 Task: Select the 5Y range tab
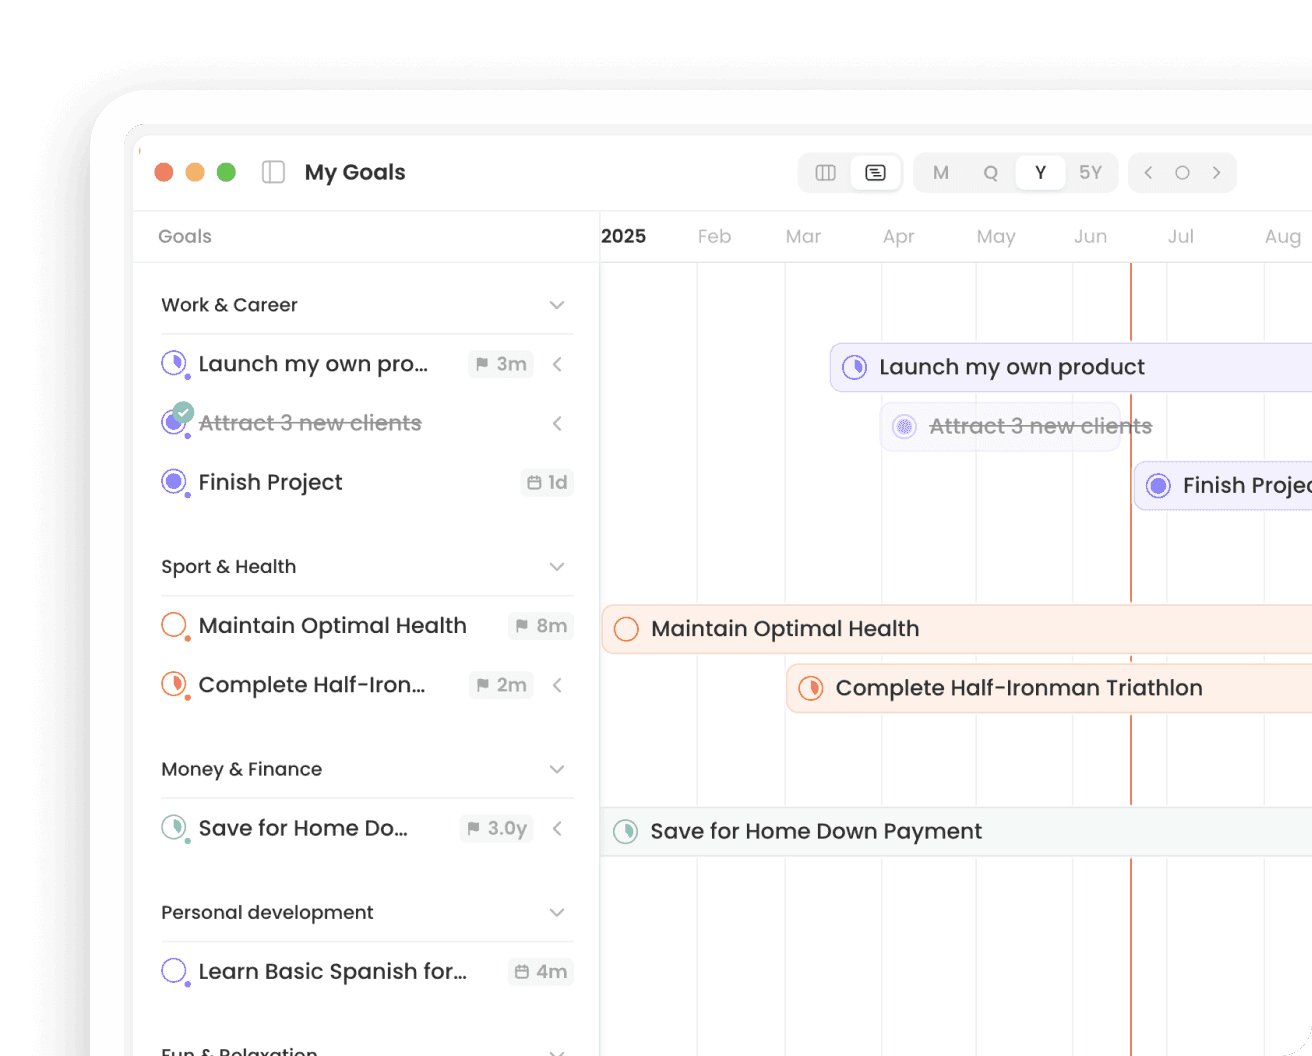1090,173
